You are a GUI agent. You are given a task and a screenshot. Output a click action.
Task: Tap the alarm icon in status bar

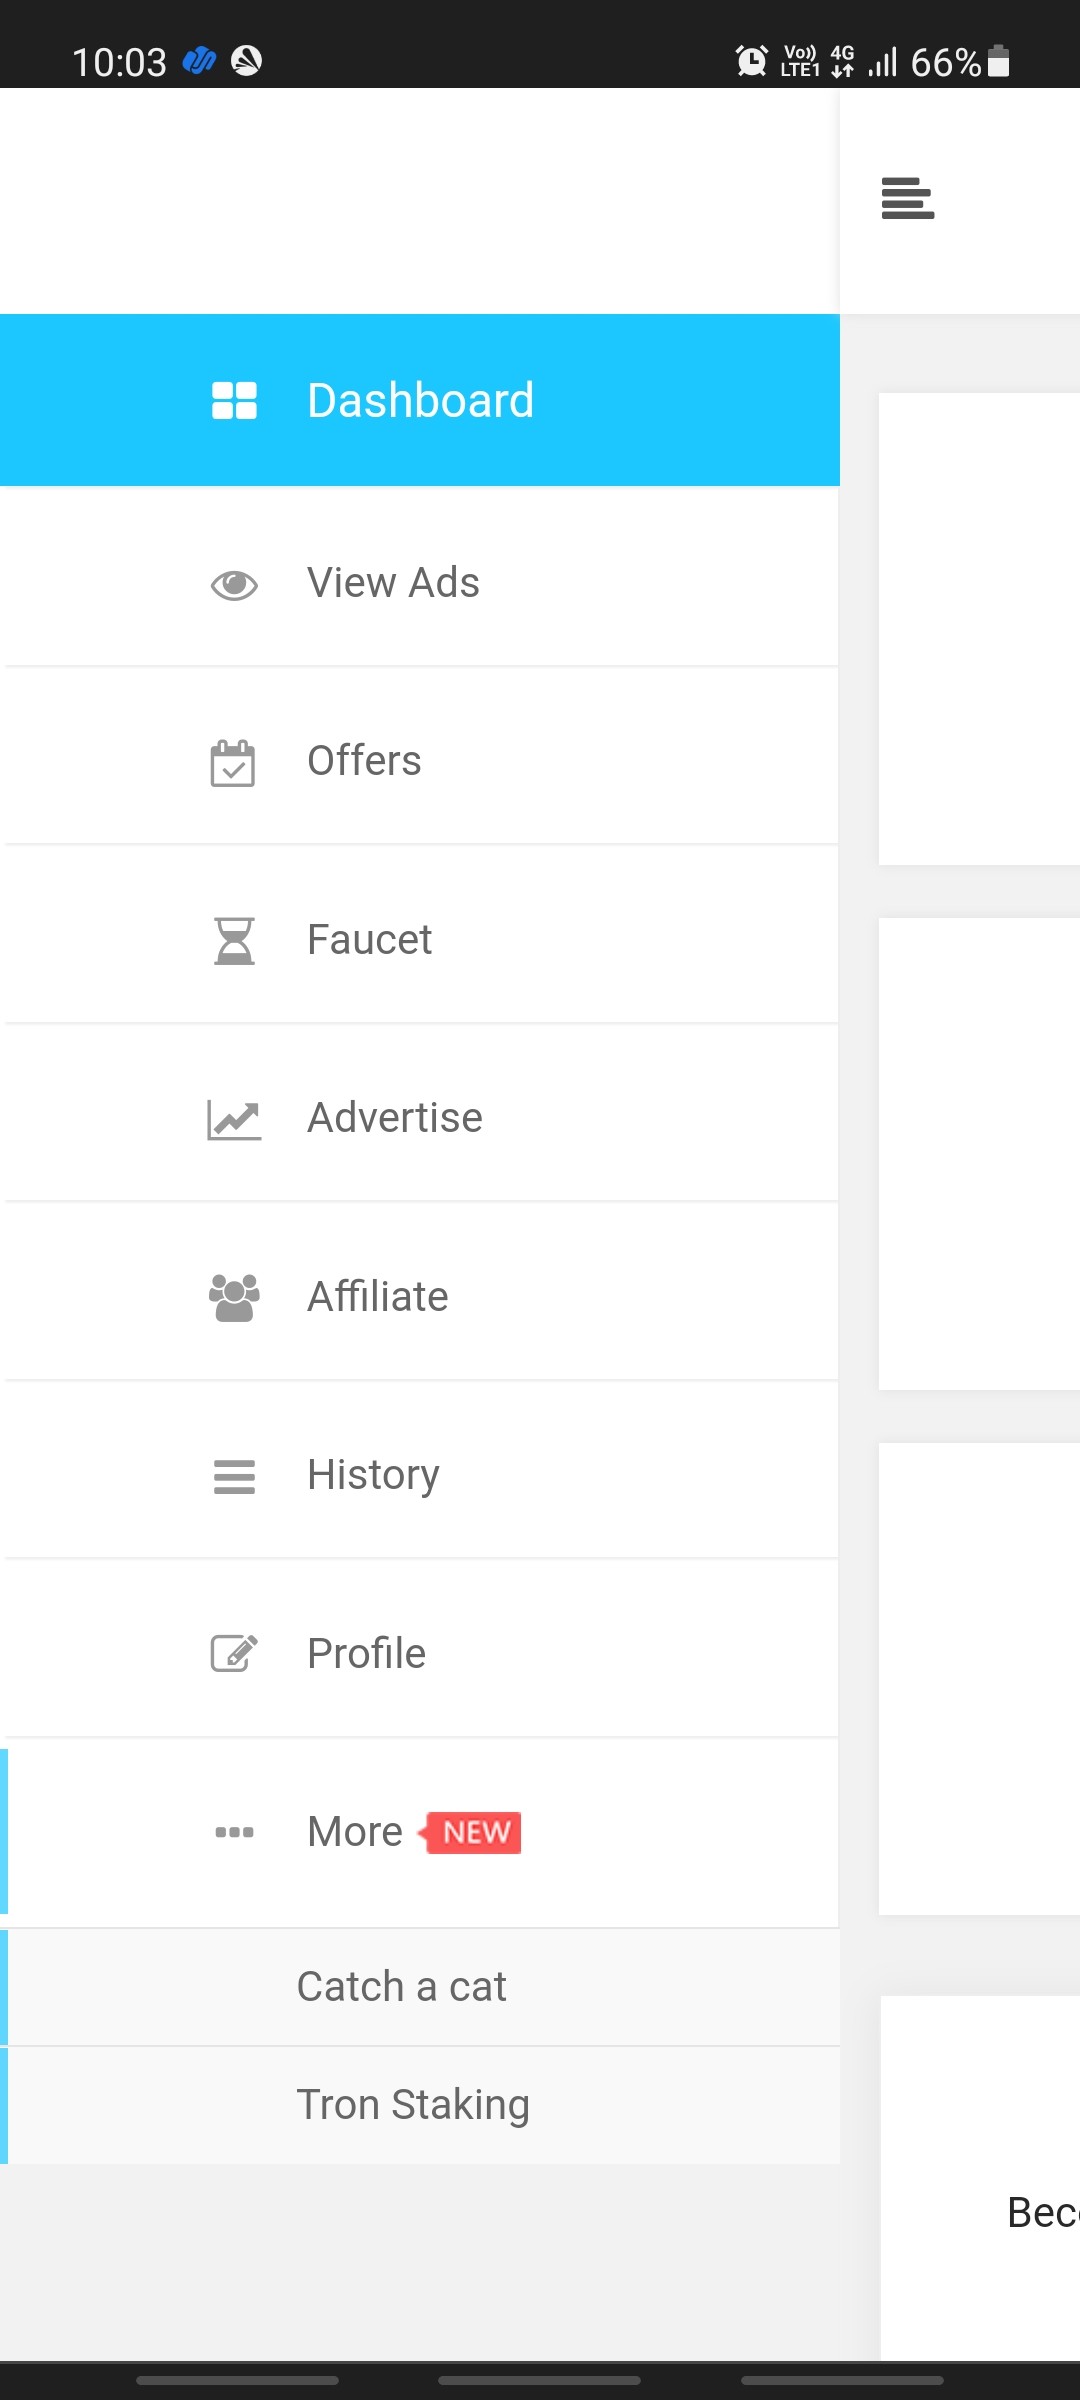tap(751, 61)
